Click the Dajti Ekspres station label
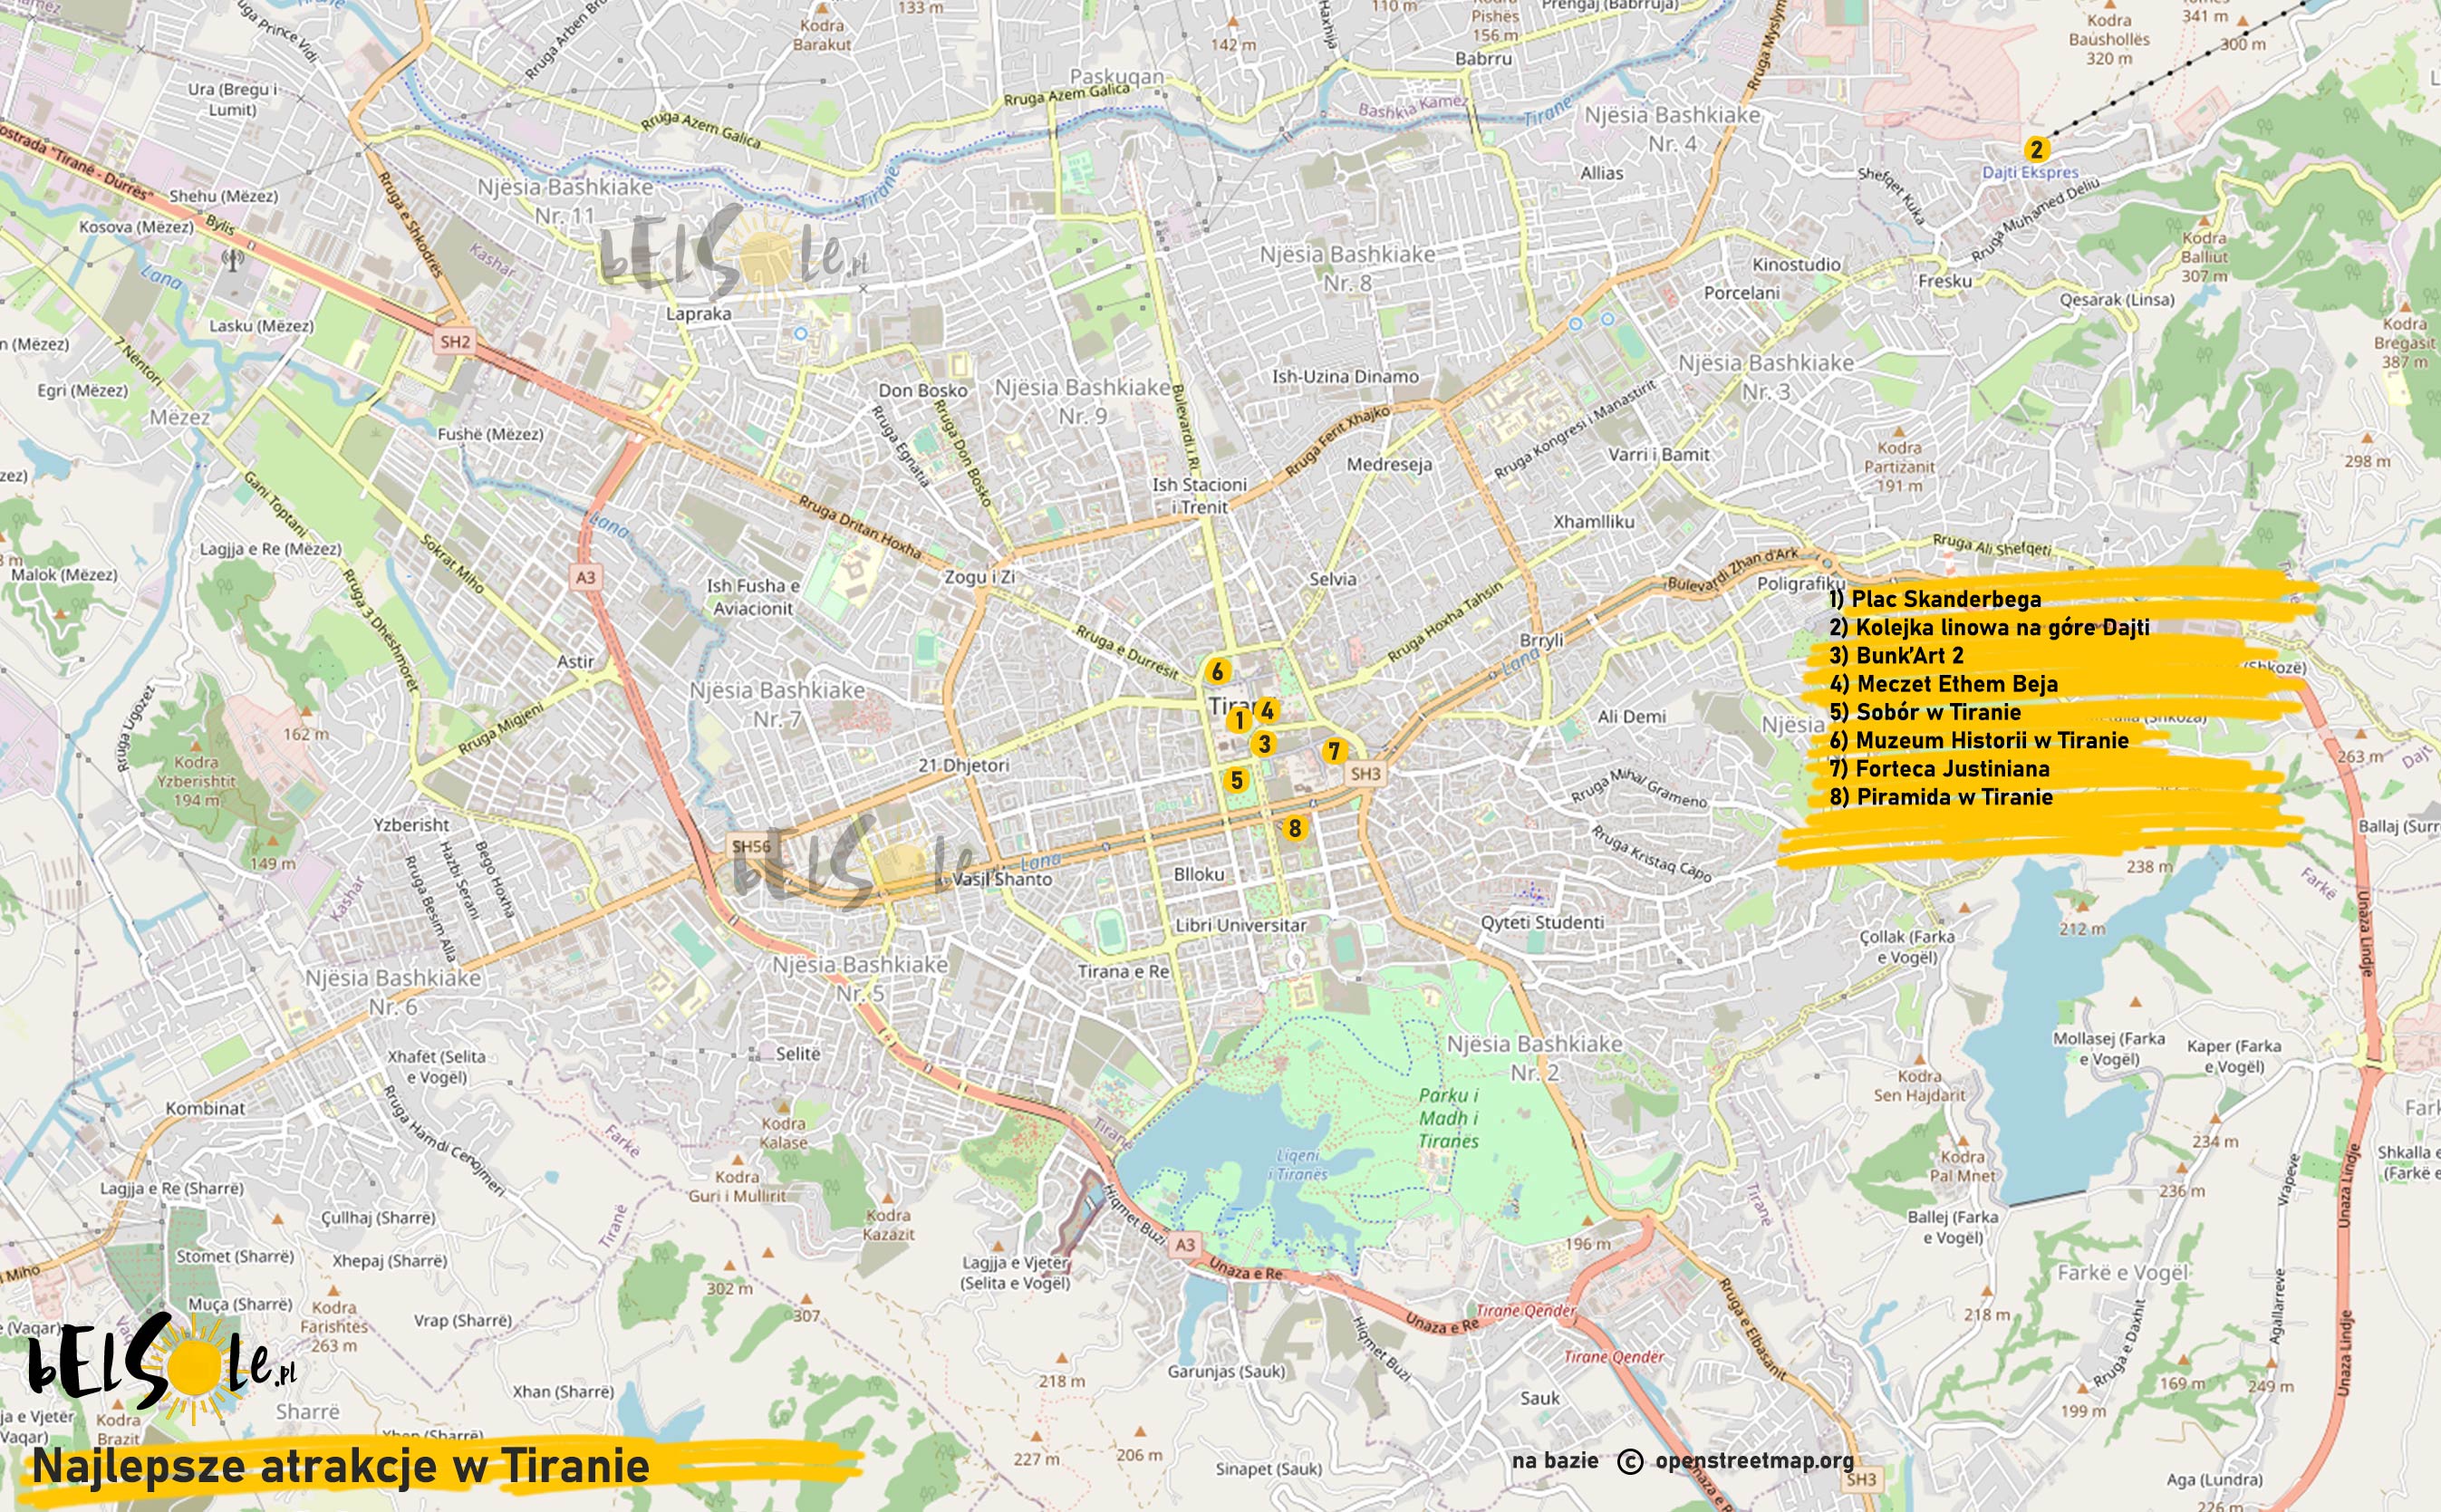Image resolution: width=2441 pixels, height=1512 pixels. coord(2030,172)
